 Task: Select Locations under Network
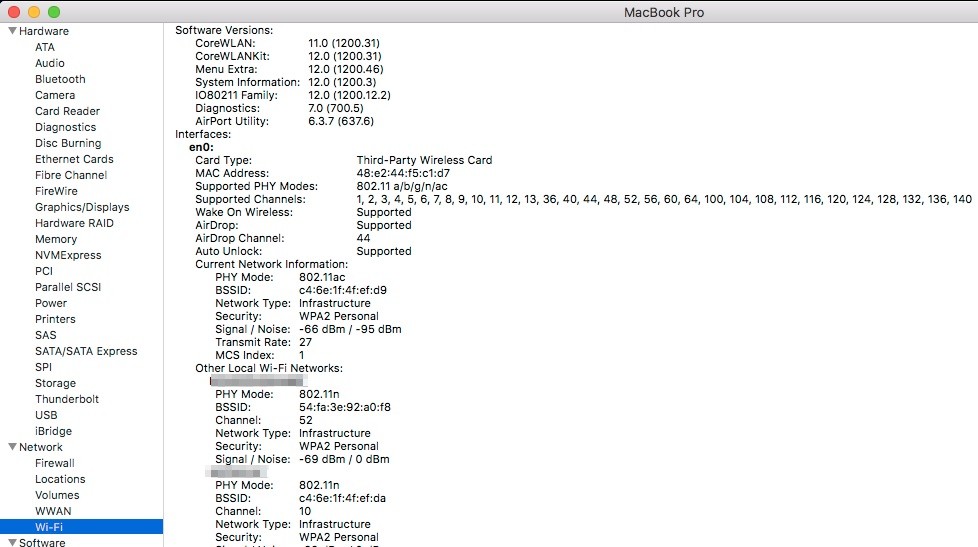[60, 479]
